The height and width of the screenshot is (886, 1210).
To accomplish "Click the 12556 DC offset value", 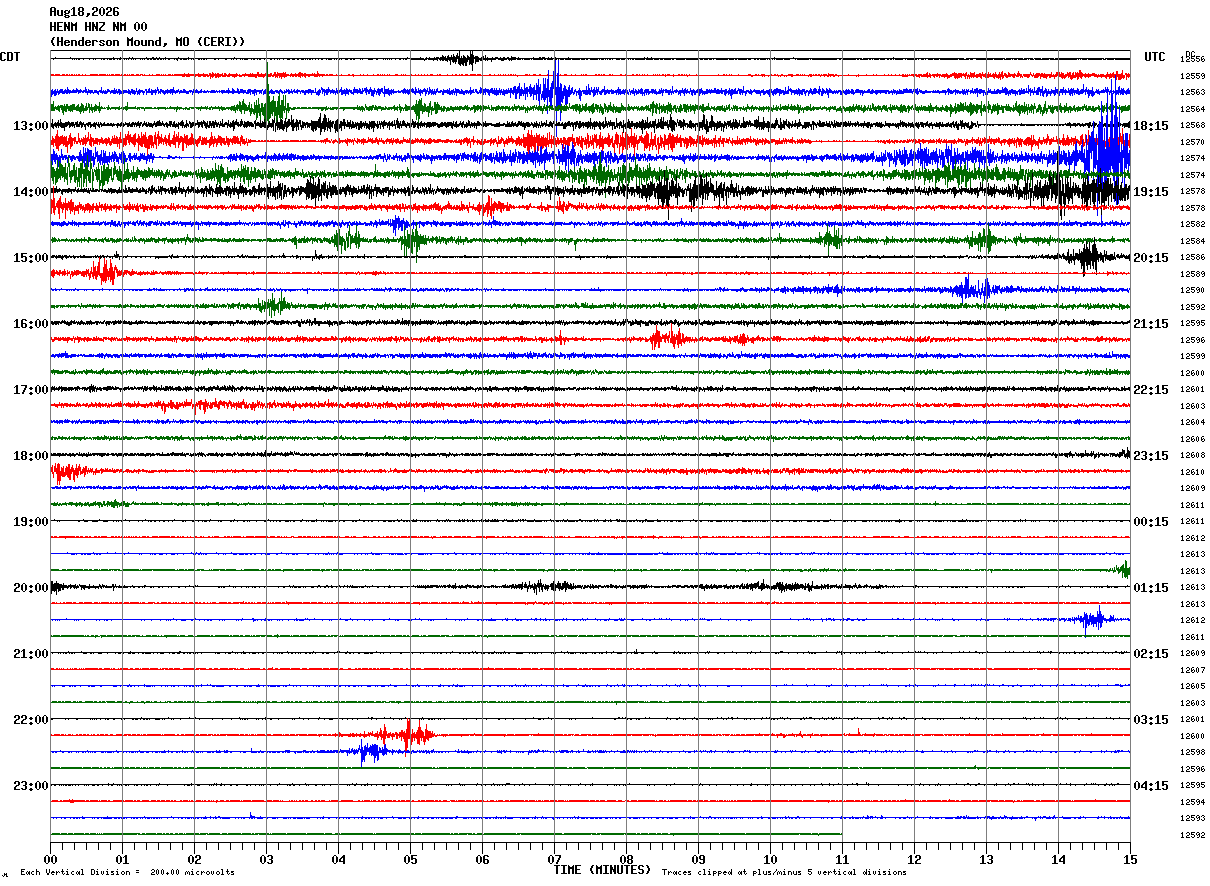I will tap(1192, 60).
